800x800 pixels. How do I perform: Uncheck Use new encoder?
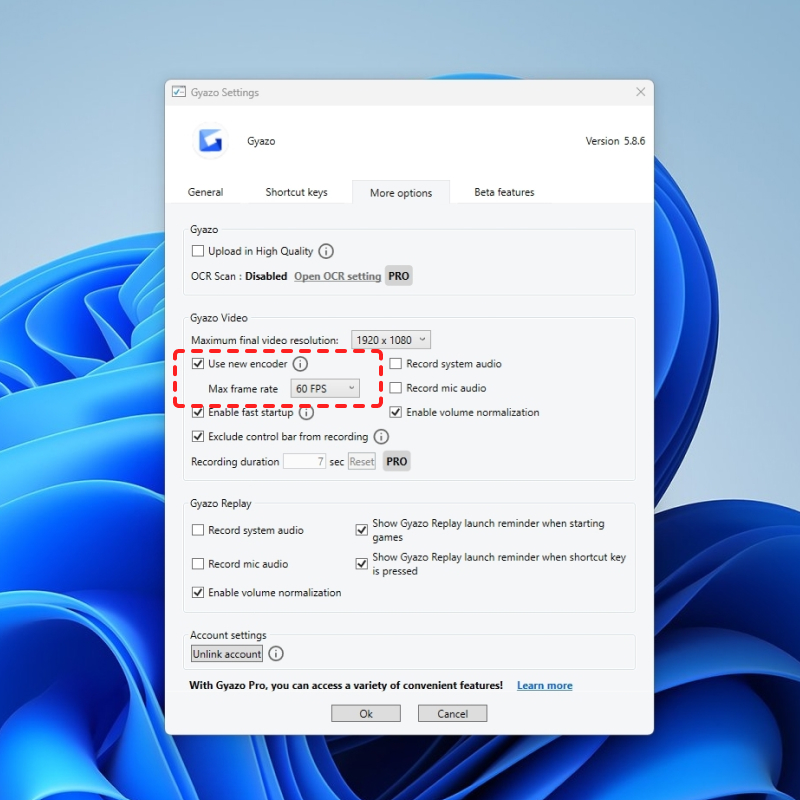(x=197, y=364)
